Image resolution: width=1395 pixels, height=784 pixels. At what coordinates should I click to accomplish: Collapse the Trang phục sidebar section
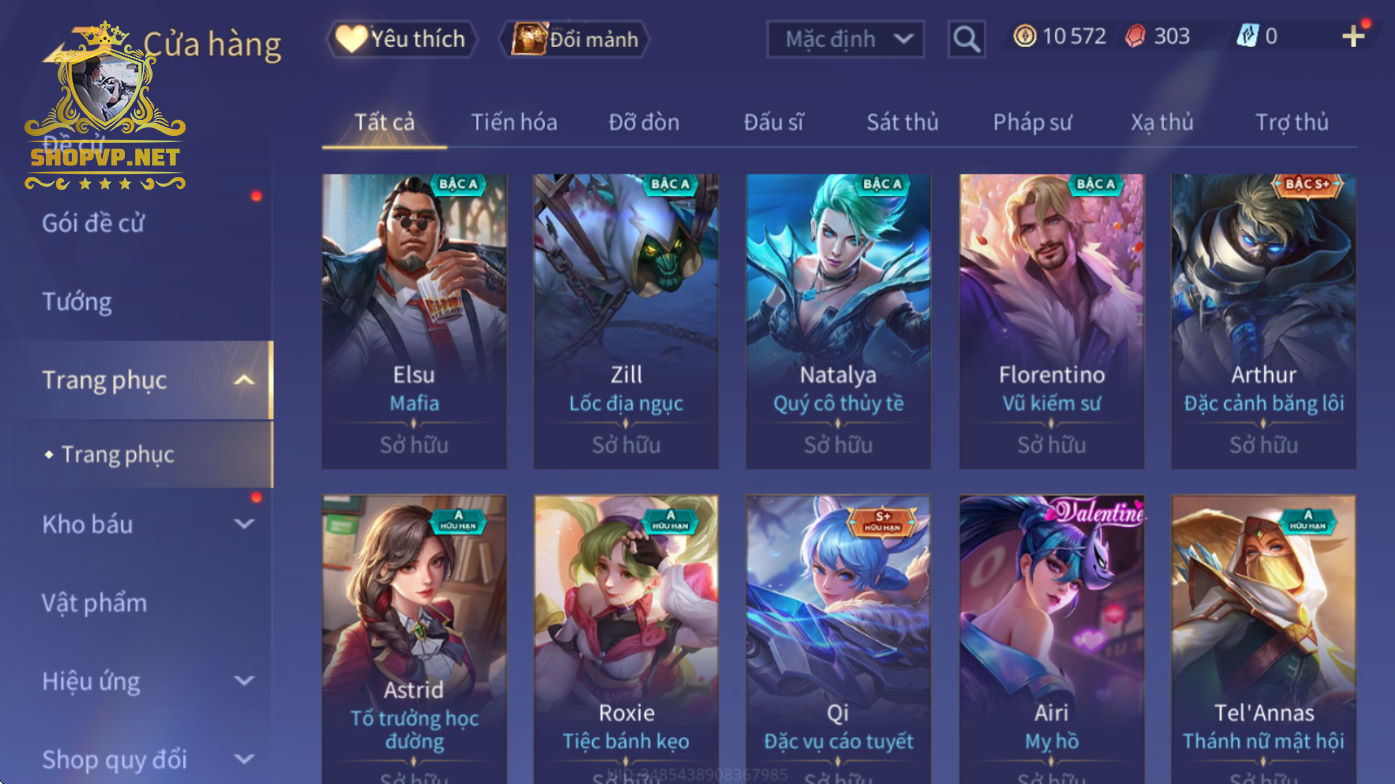tap(244, 380)
